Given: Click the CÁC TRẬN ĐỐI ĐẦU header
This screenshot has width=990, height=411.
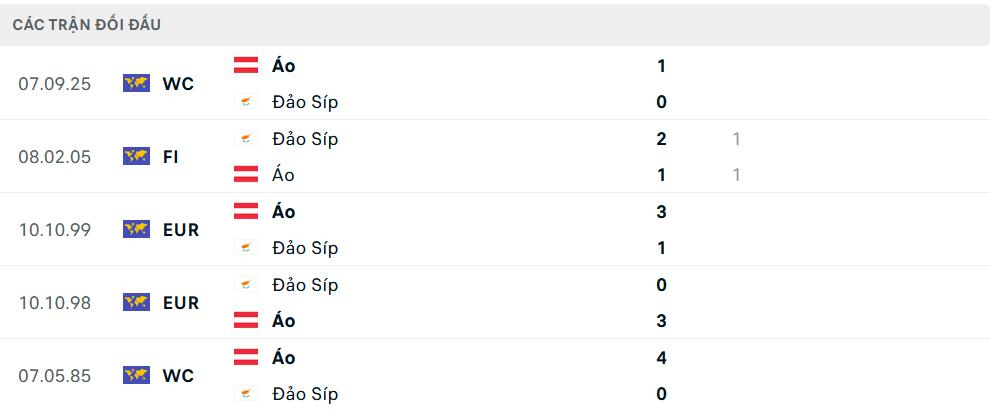Looking at the screenshot, I should click(87, 24).
